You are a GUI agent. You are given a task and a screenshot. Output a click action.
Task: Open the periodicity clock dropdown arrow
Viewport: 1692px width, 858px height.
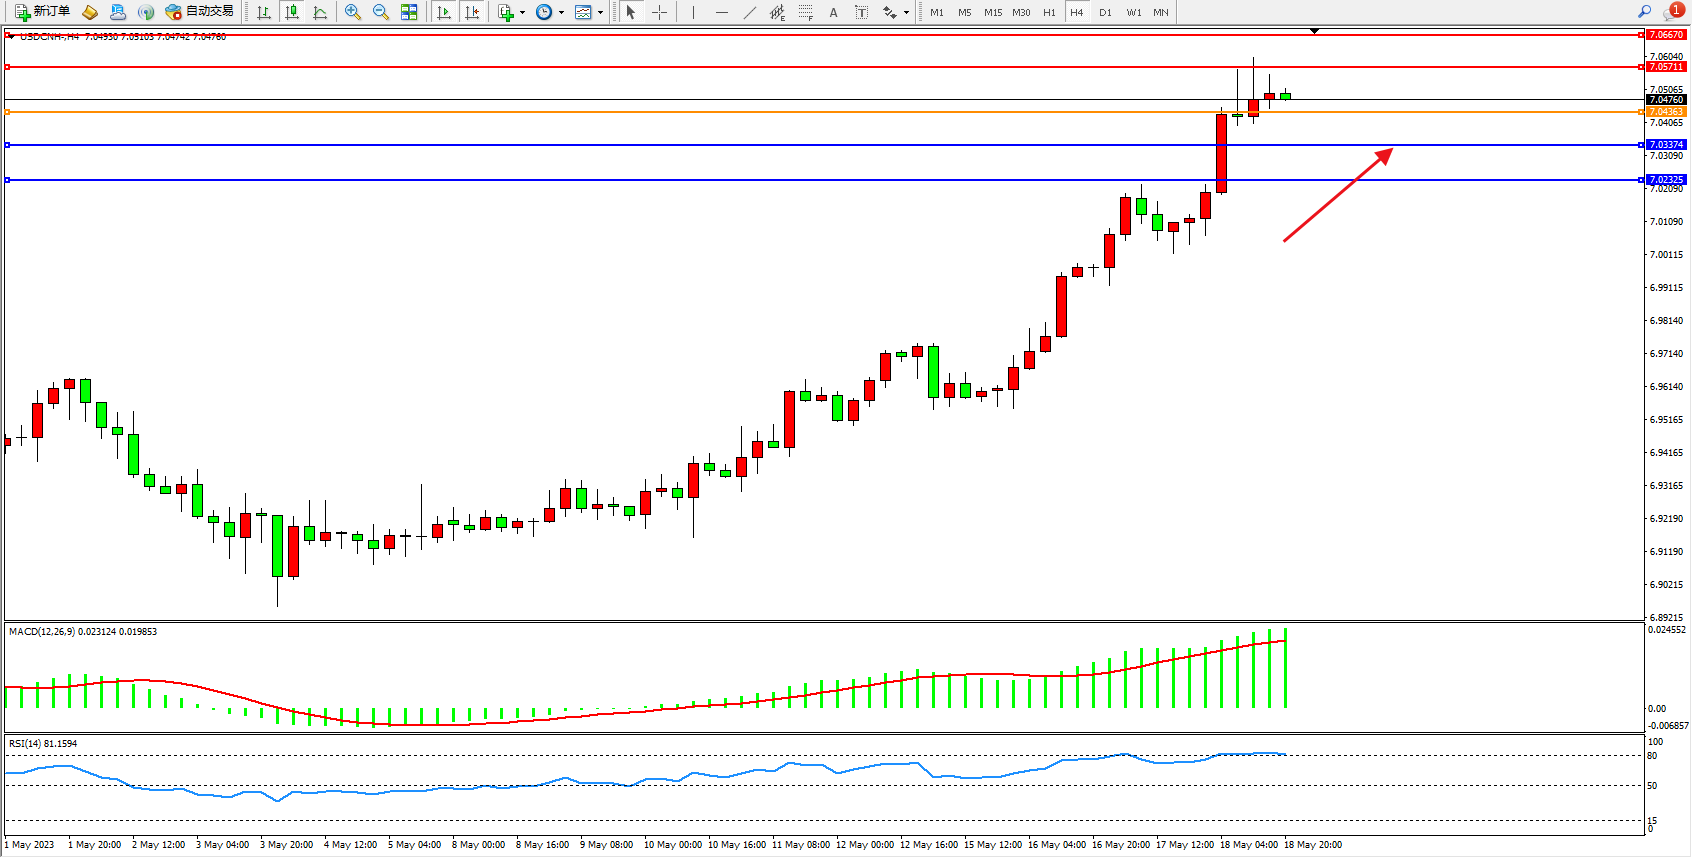pyautogui.click(x=561, y=13)
